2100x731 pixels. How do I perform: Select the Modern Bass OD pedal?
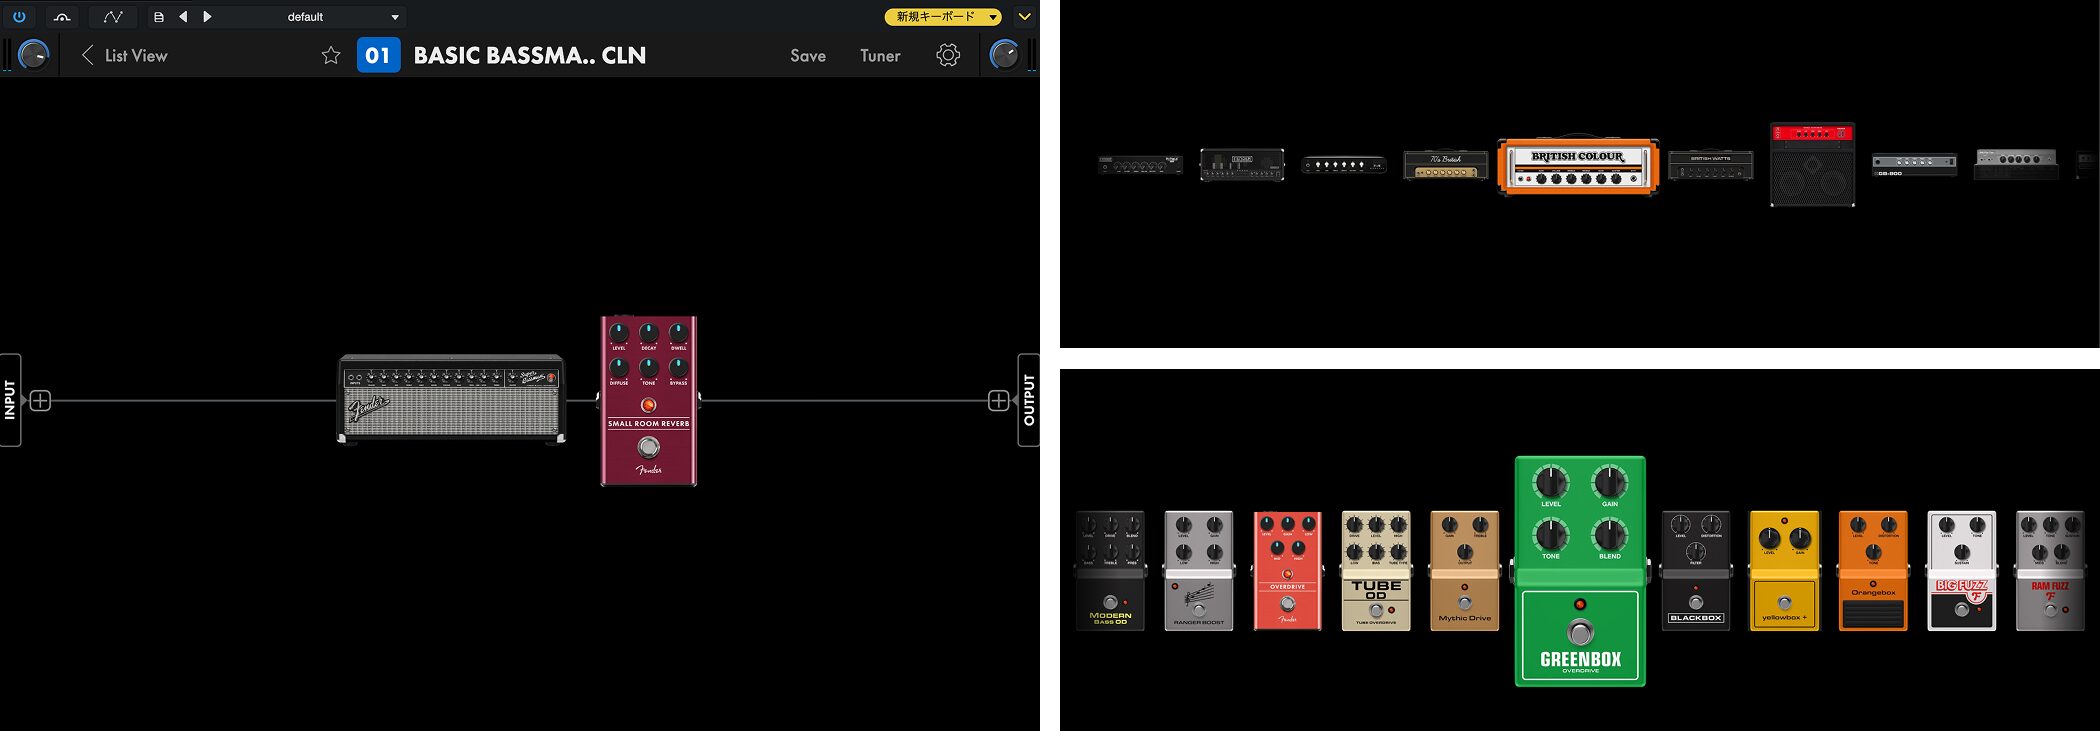tap(1110, 571)
